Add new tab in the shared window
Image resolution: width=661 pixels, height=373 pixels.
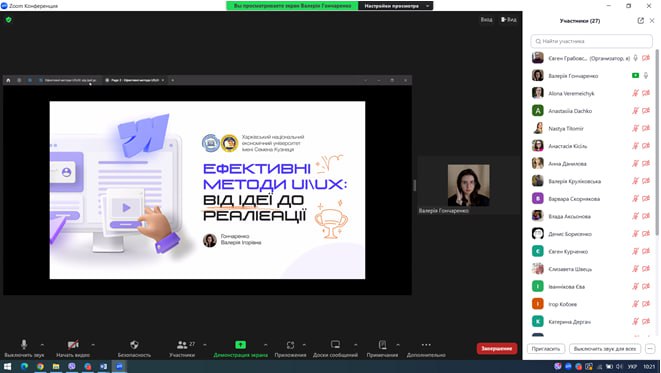click(x=172, y=80)
